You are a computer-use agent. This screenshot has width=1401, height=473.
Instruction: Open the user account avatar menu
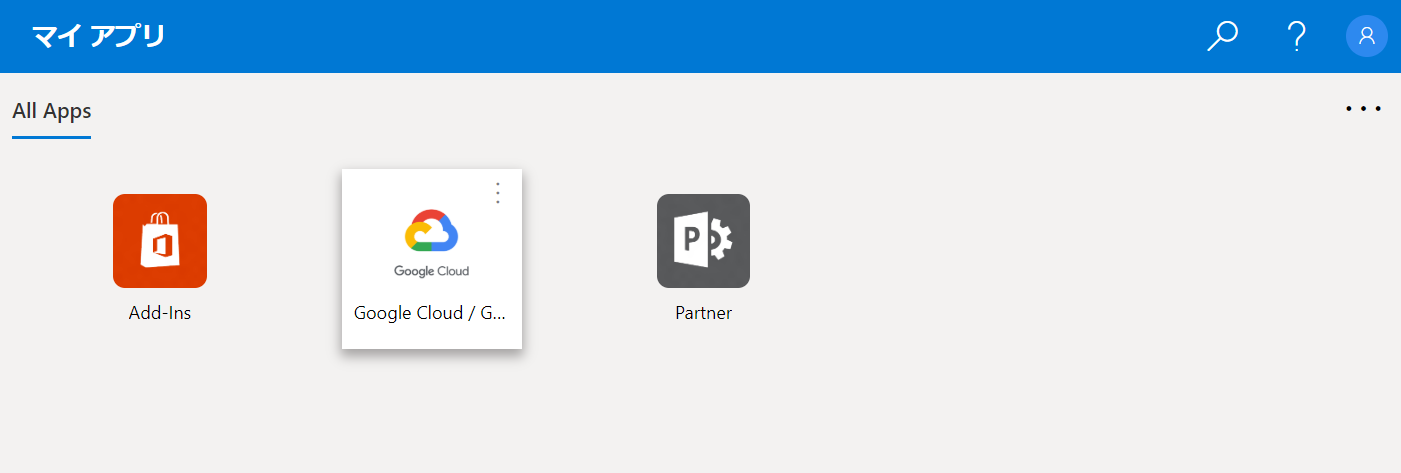(x=1366, y=36)
